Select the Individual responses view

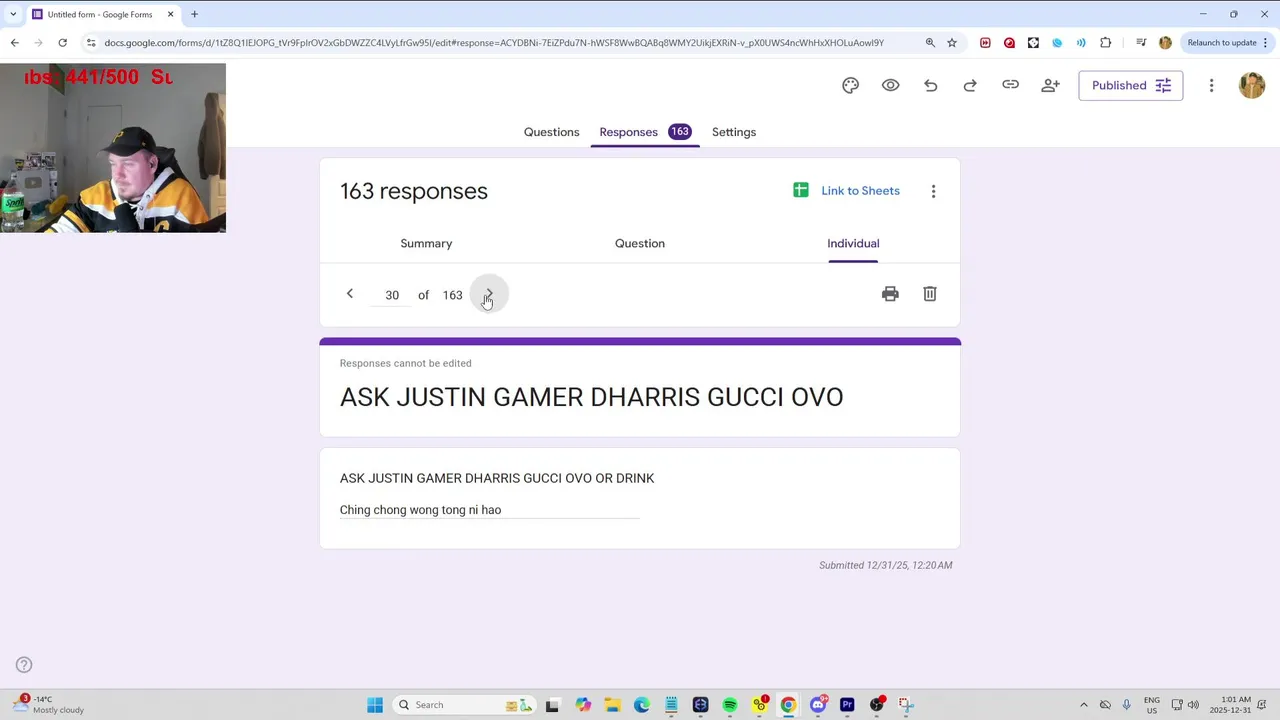click(x=853, y=243)
